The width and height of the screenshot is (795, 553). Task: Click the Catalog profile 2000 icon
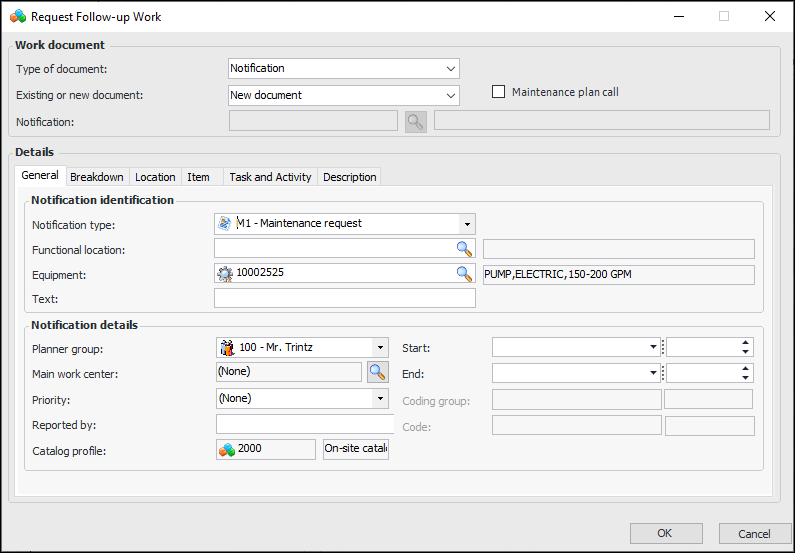click(x=227, y=449)
